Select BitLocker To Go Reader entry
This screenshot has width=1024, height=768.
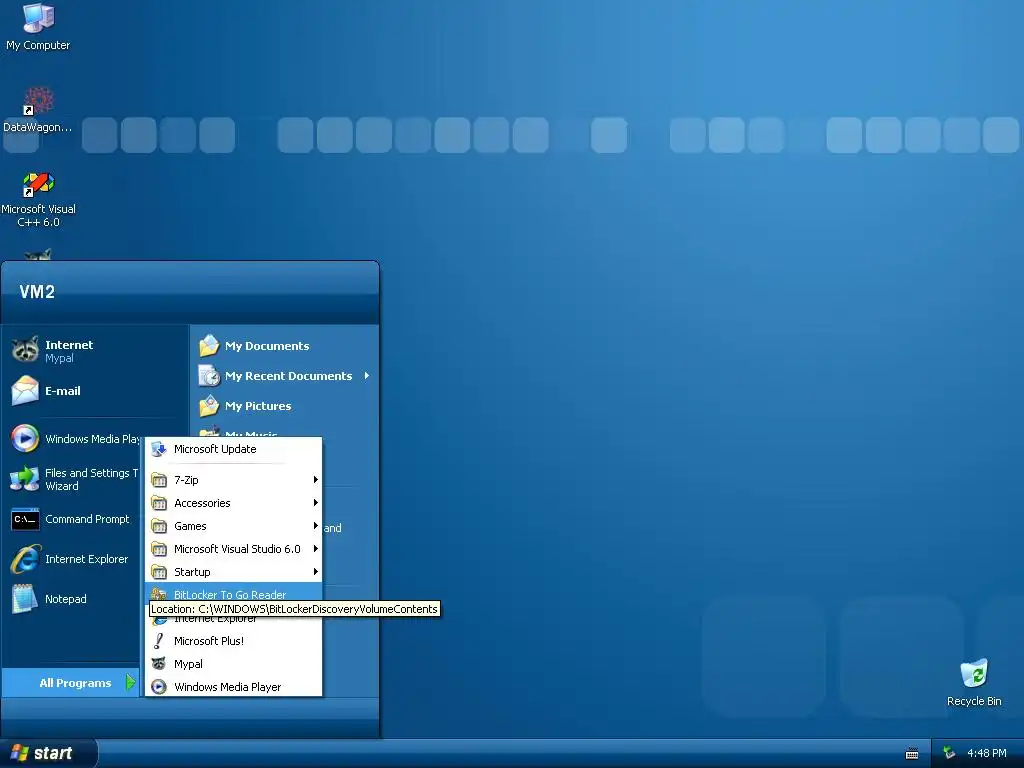point(233,592)
